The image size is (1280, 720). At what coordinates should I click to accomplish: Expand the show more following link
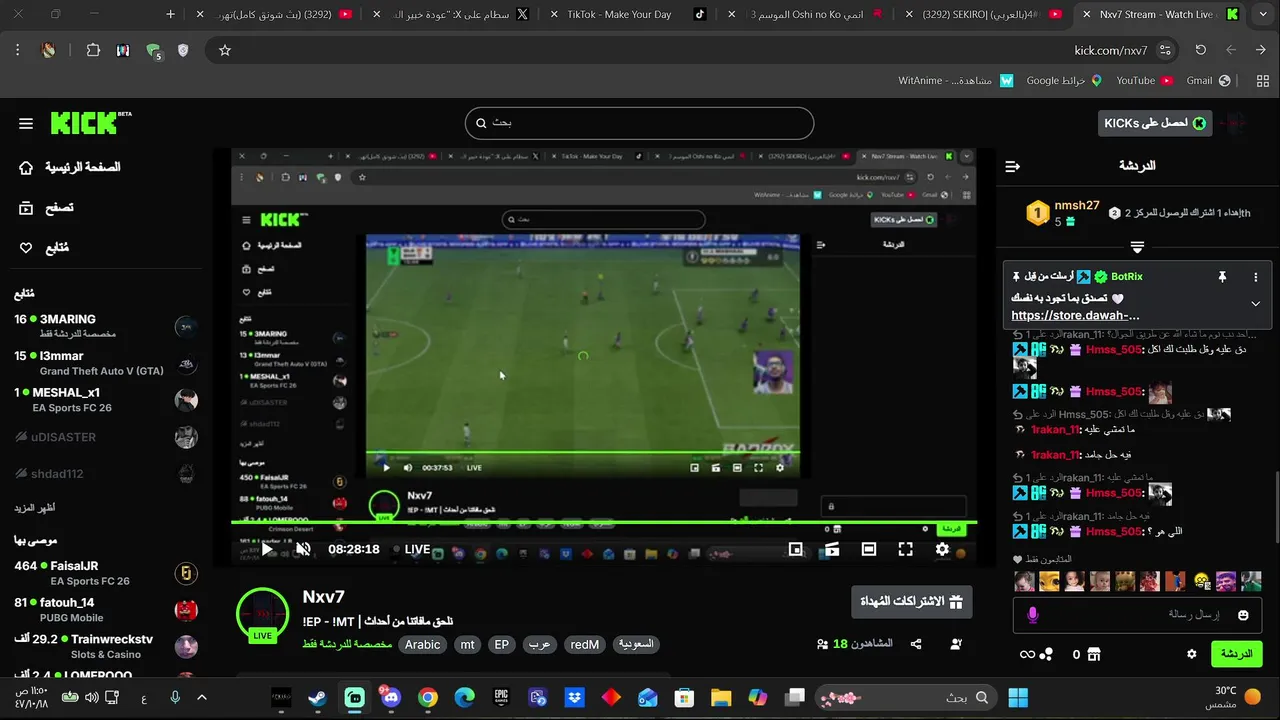(x=34, y=508)
